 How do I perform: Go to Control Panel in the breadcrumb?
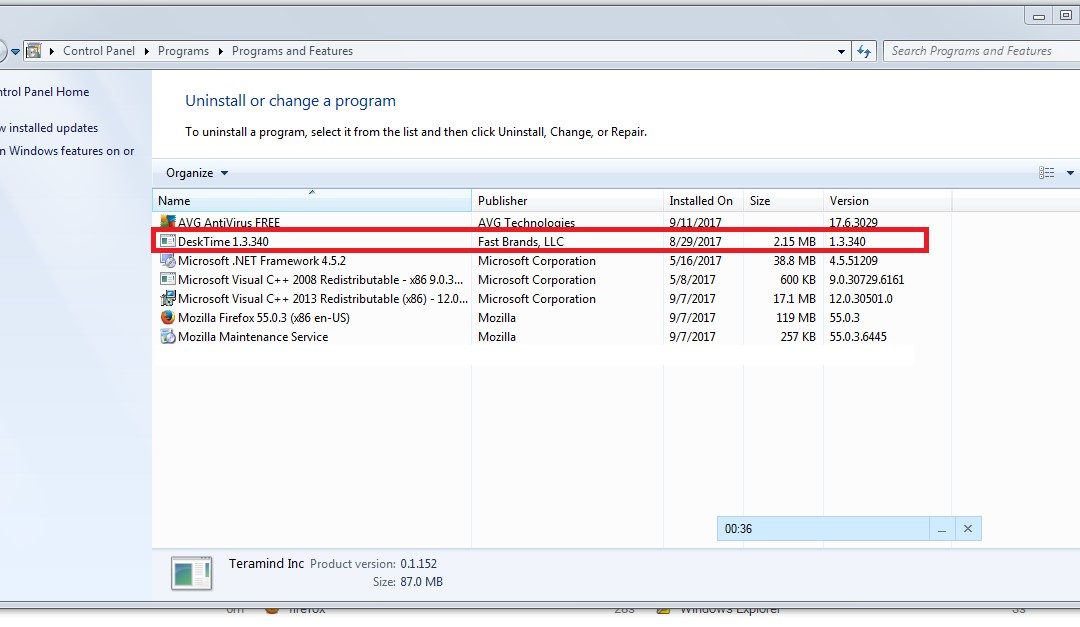99,51
